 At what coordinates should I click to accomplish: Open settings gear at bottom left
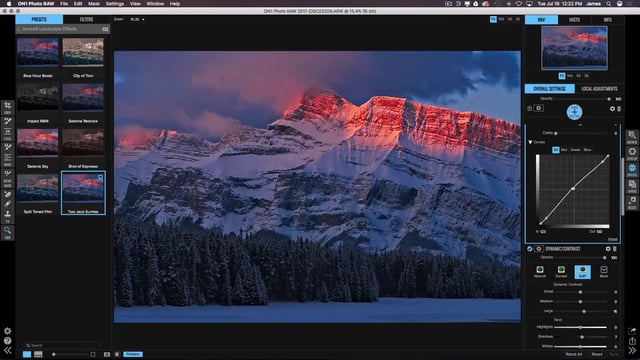tap(7, 331)
